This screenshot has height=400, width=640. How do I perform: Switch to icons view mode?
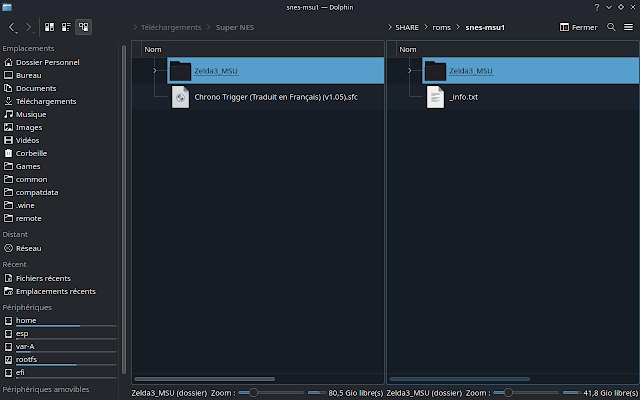49,27
